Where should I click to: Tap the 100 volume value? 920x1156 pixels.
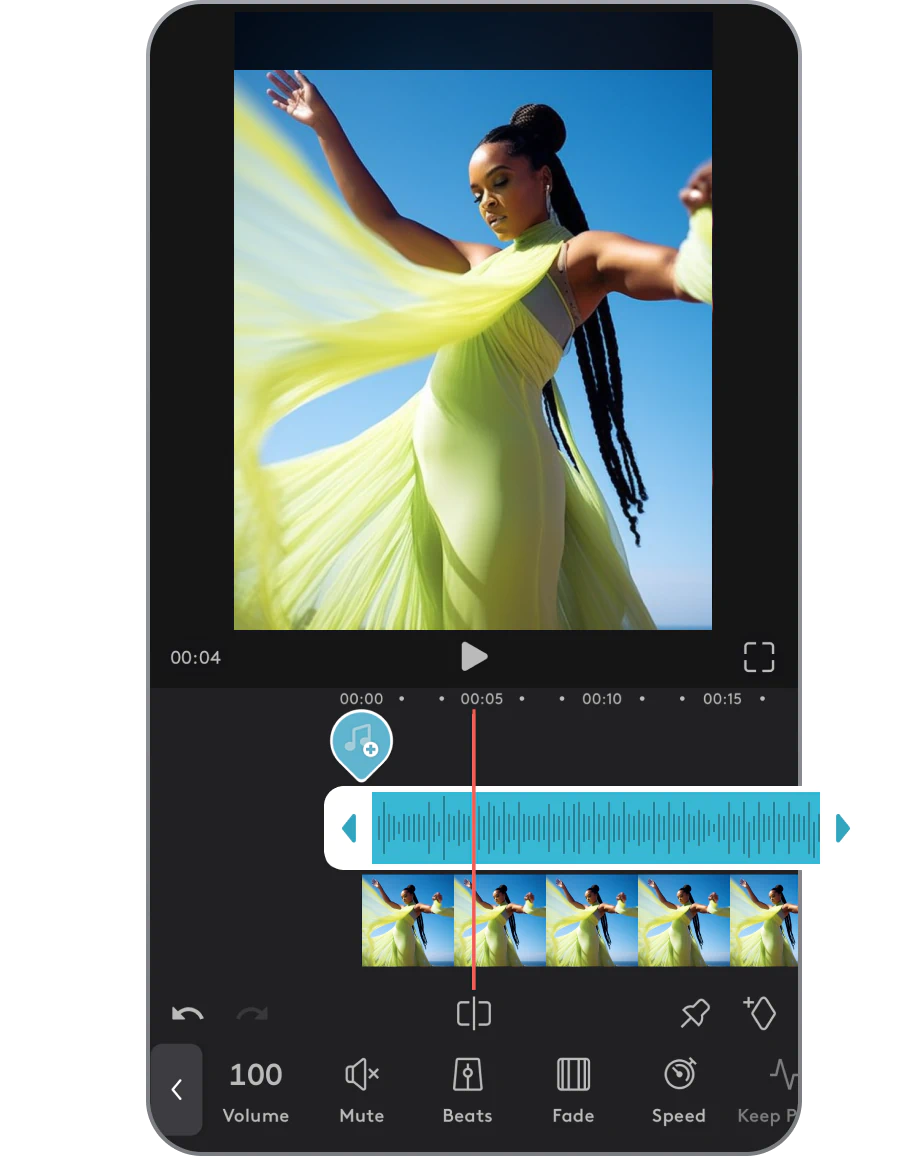click(255, 1074)
